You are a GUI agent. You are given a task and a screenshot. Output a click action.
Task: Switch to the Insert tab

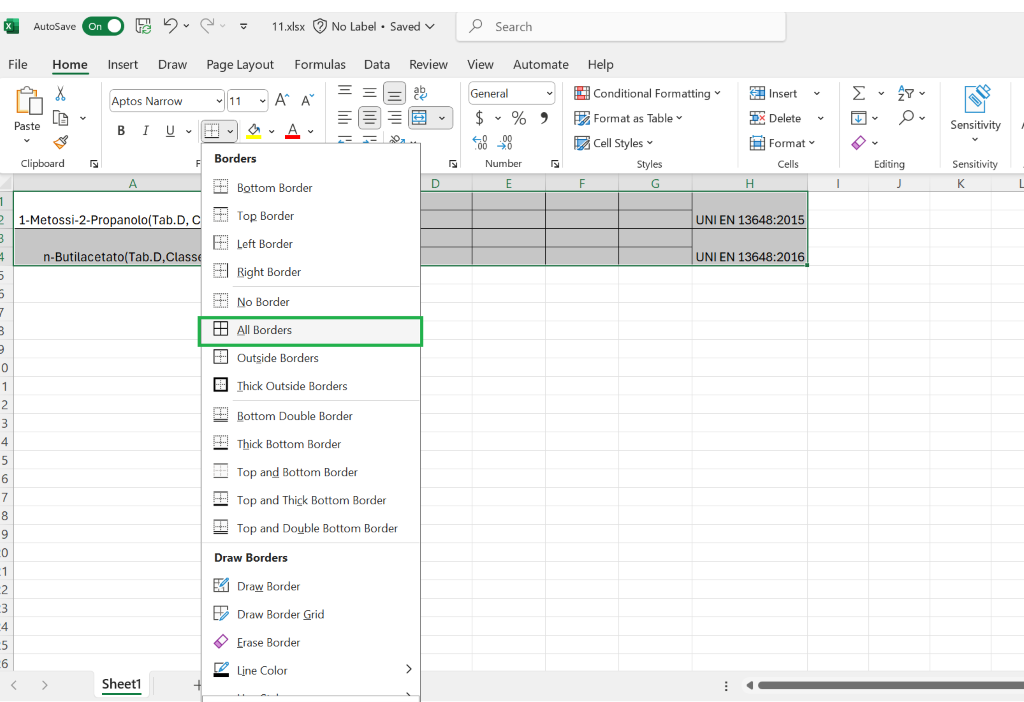123,65
